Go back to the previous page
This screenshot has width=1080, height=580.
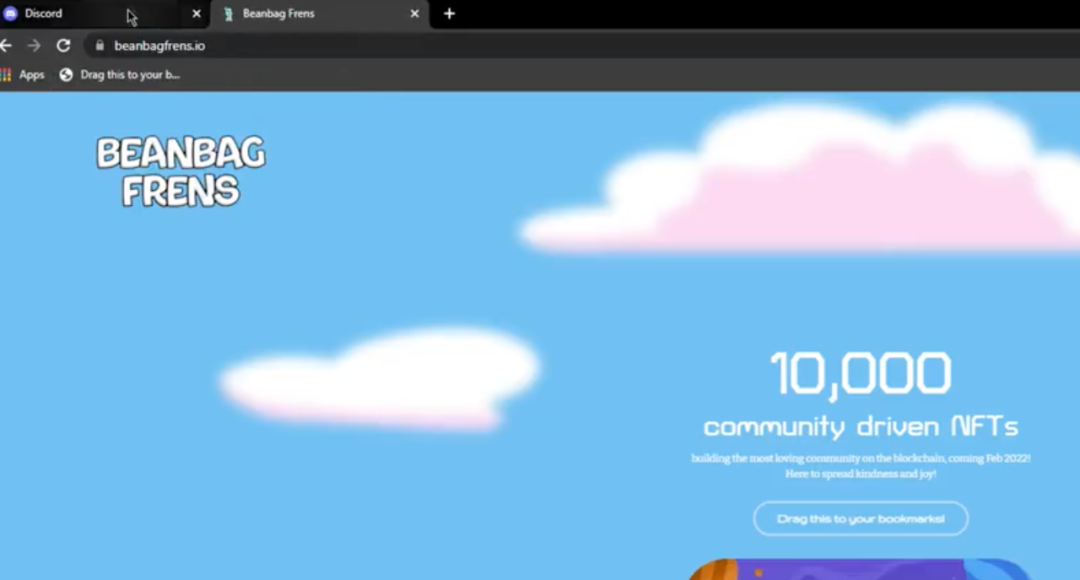[x=6, y=45]
